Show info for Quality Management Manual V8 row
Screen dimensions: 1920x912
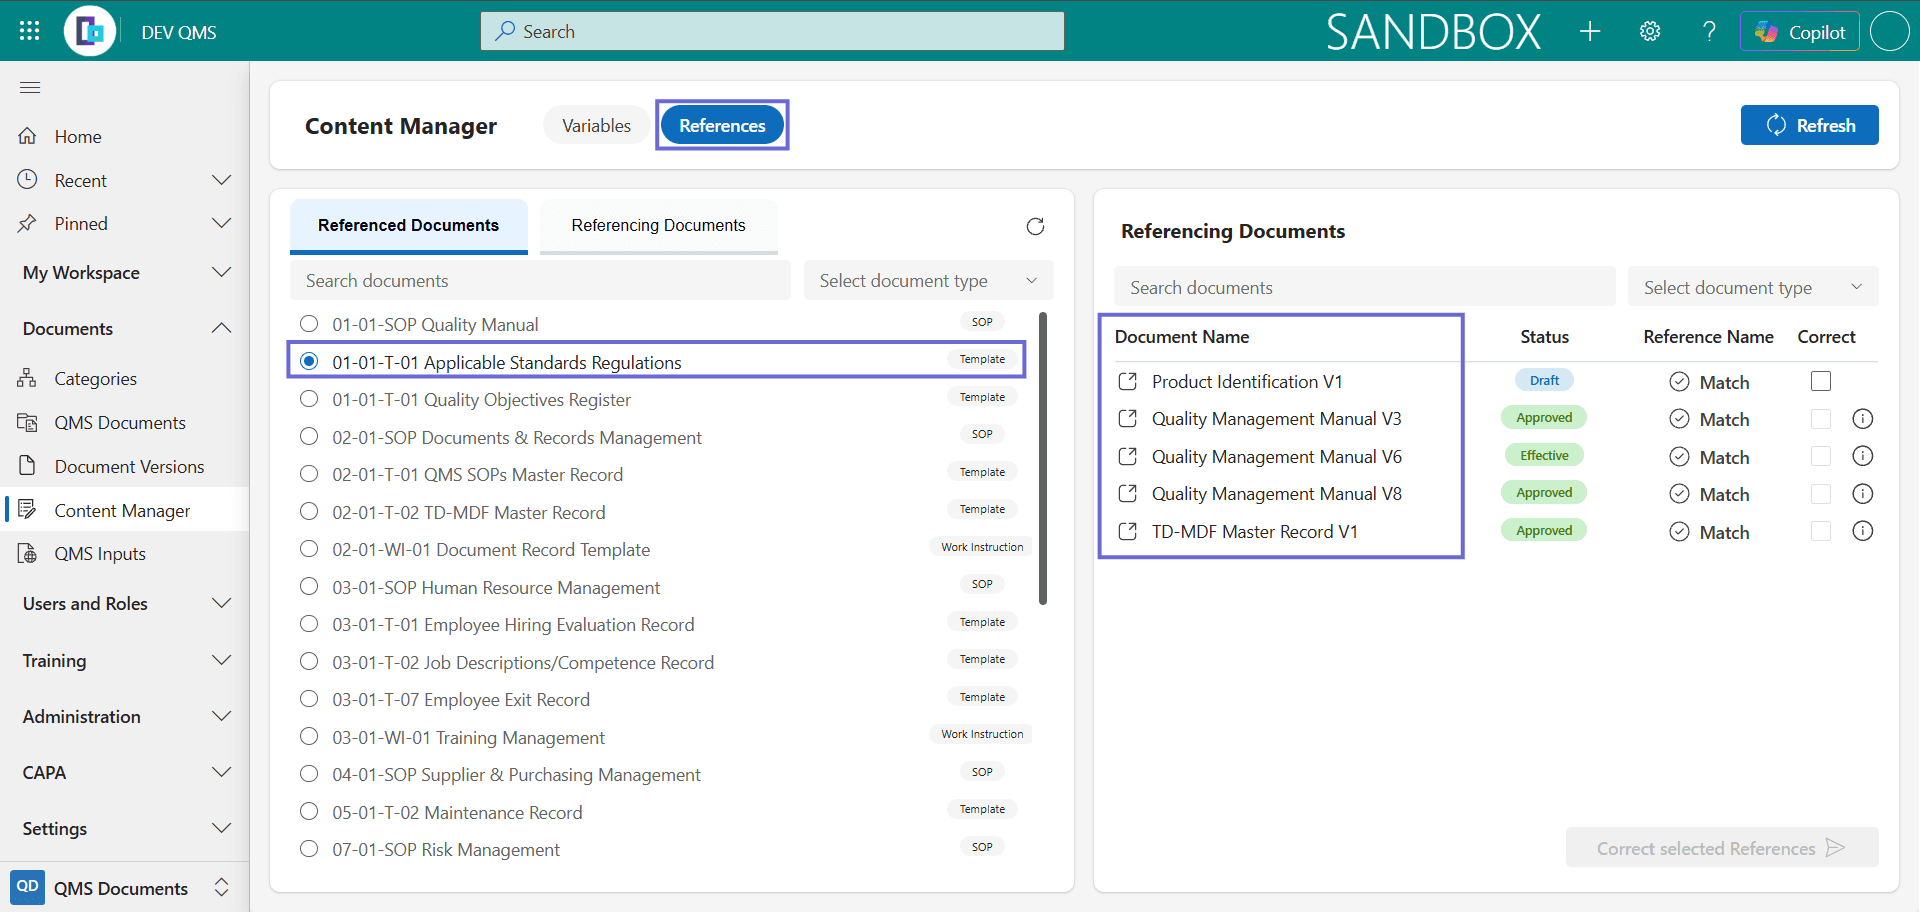tap(1862, 494)
